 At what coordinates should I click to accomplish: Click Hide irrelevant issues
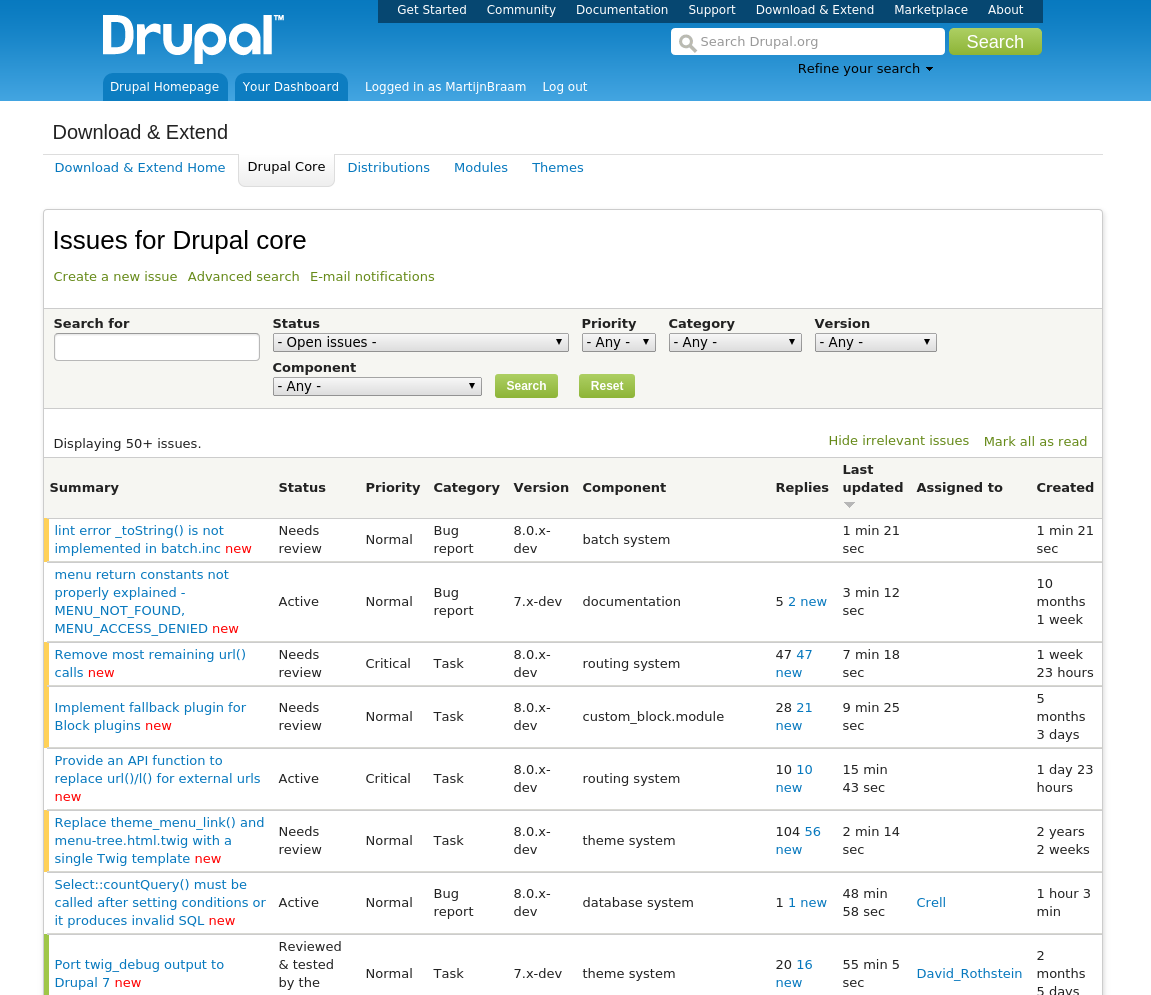(898, 441)
